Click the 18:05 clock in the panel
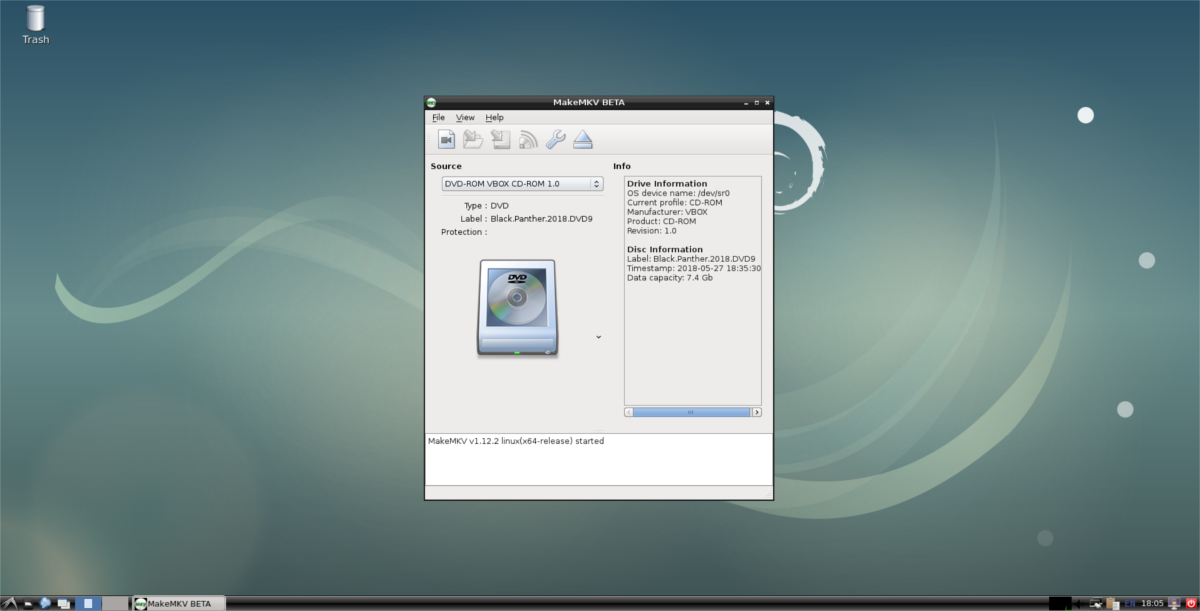Image resolution: width=1200 pixels, height=611 pixels. click(x=1152, y=604)
